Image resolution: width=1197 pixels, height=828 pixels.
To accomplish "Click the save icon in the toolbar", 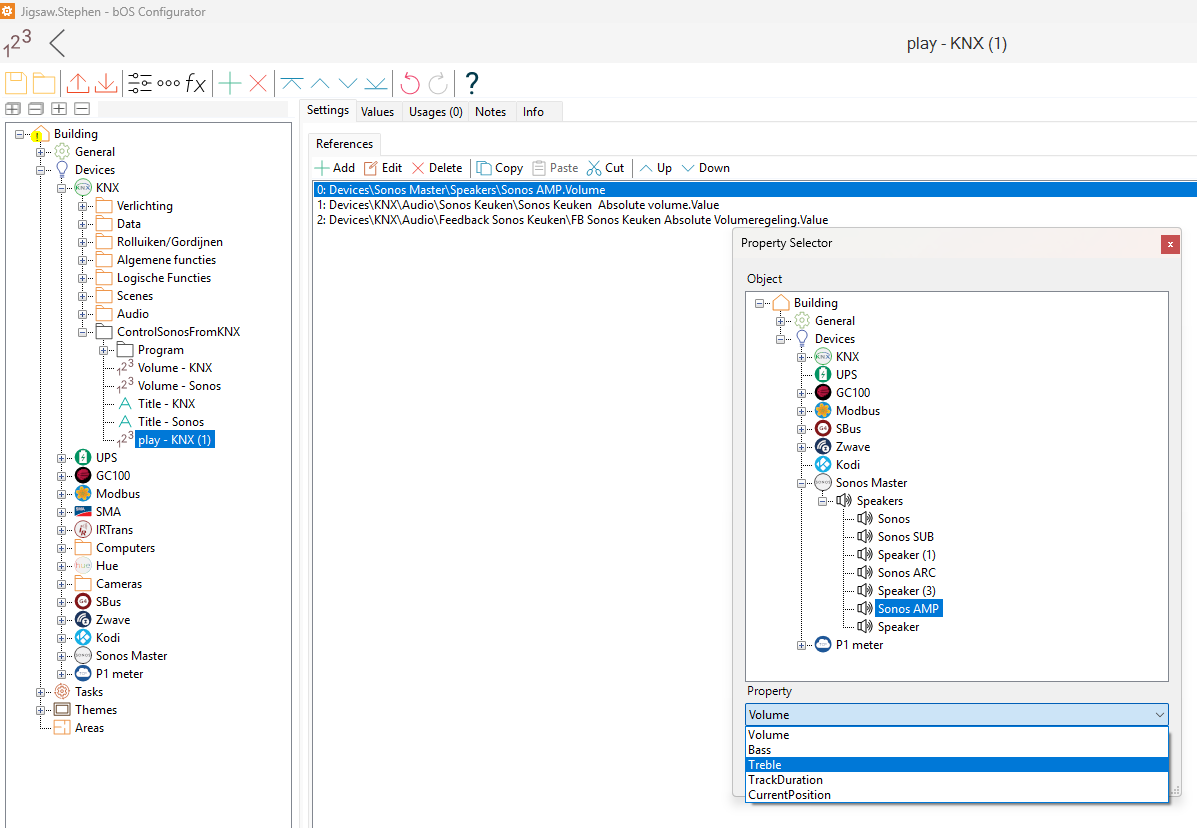I will pyautogui.click(x=16, y=83).
